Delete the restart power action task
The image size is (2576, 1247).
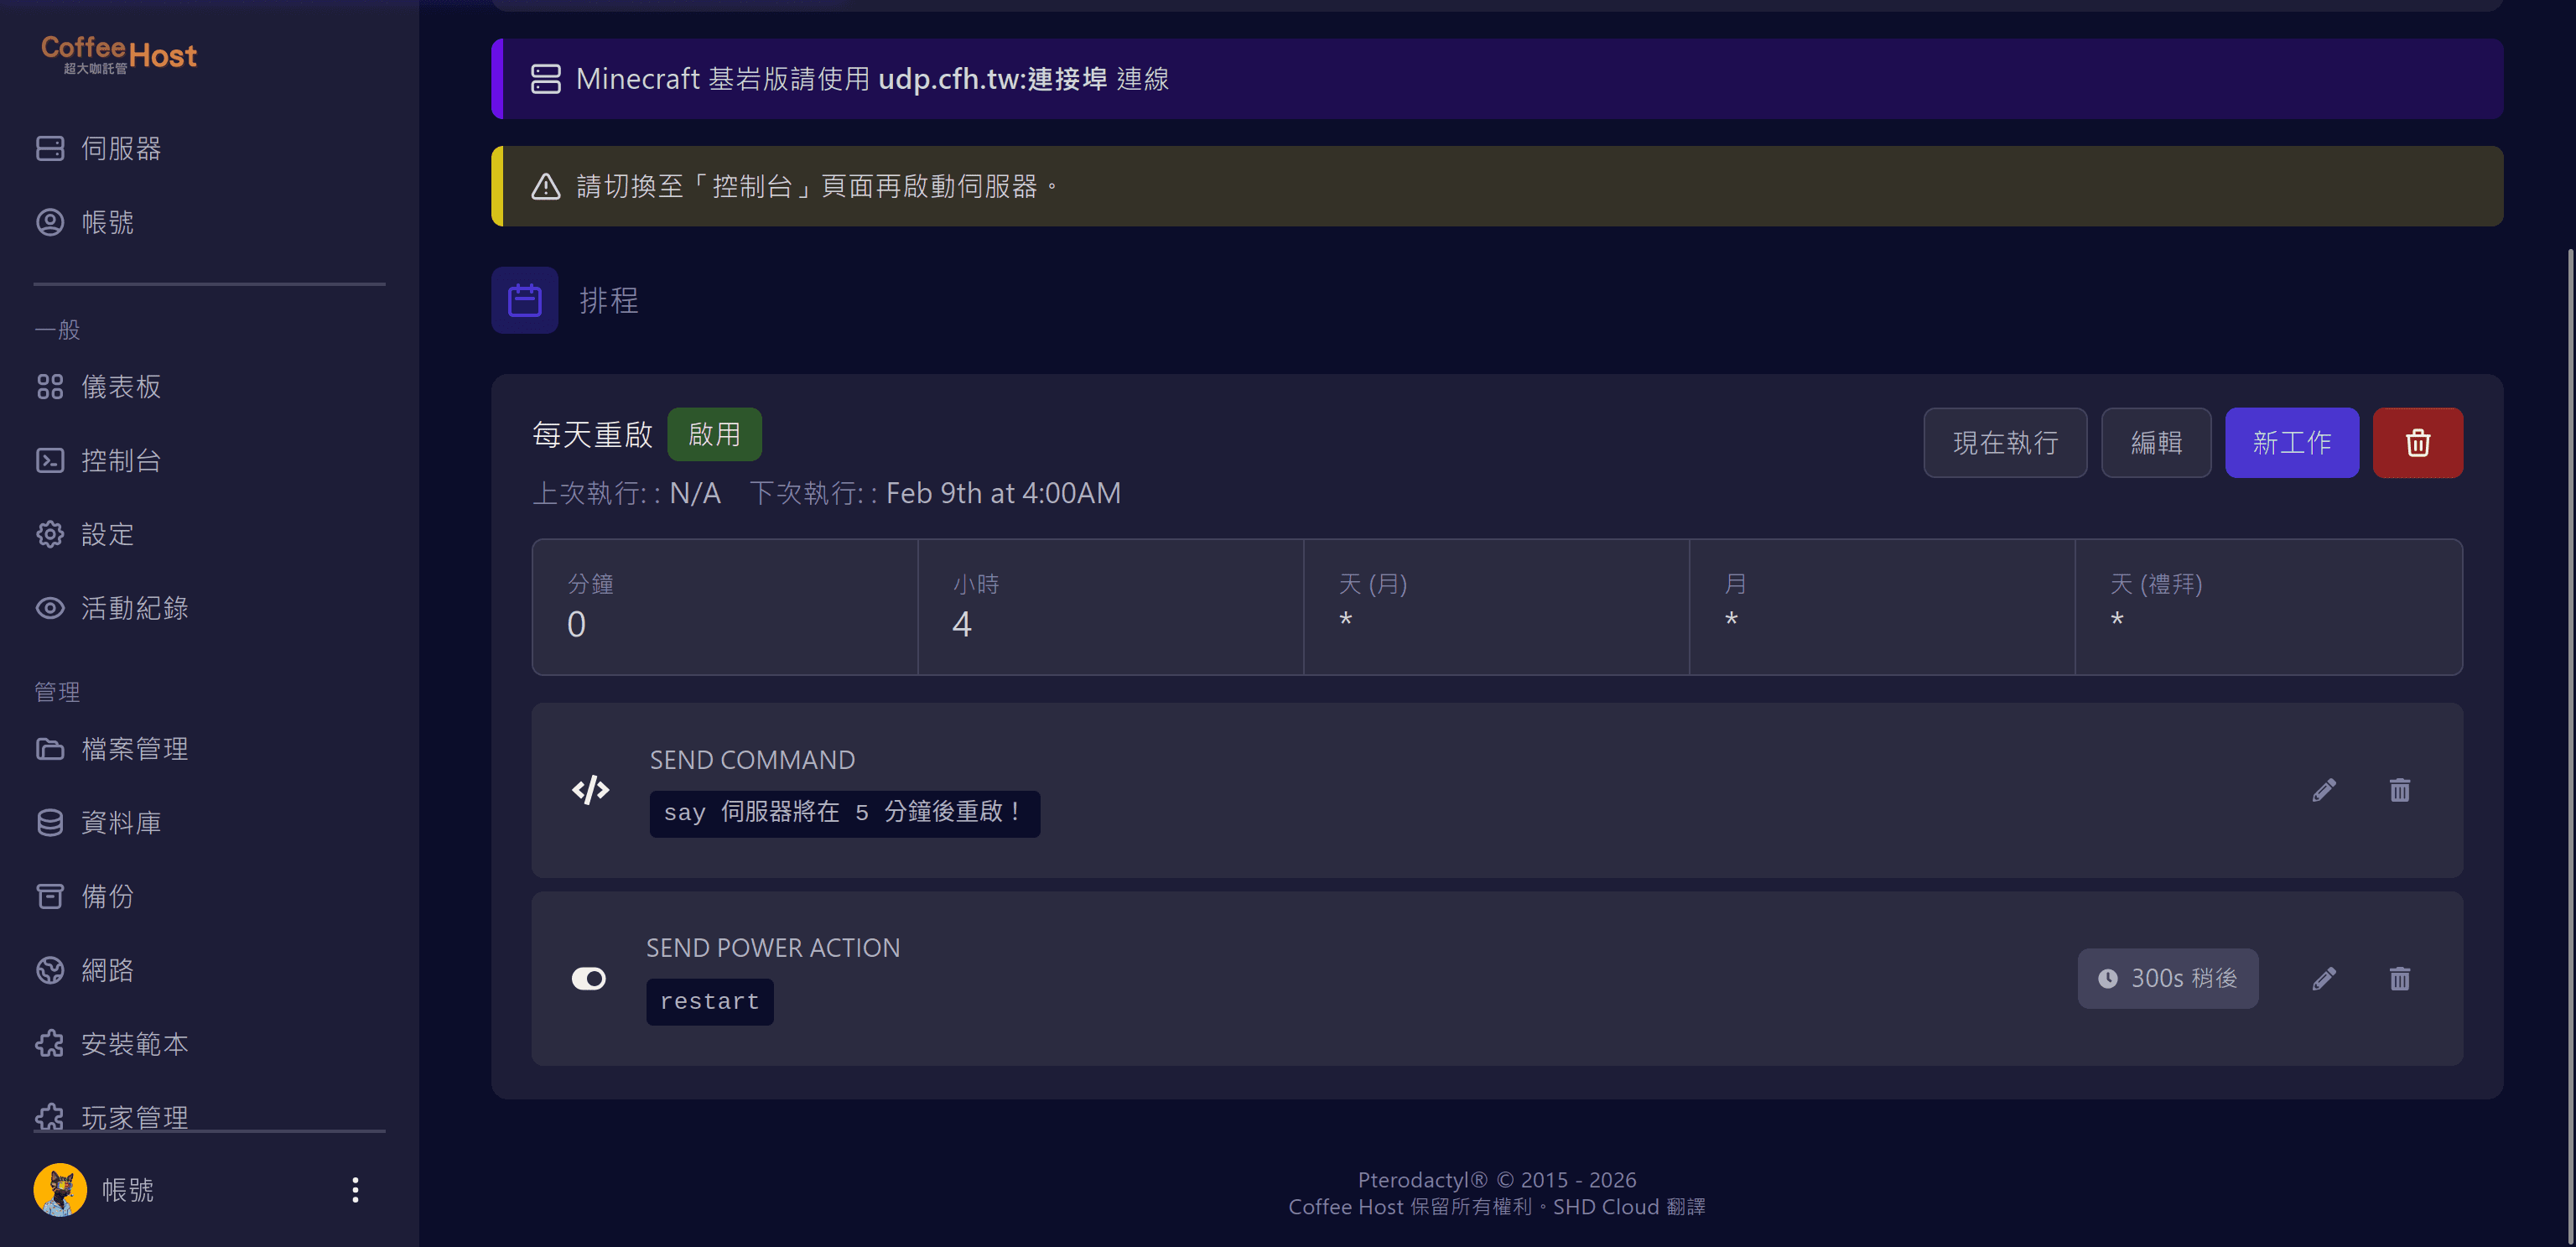click(2399, 978)
